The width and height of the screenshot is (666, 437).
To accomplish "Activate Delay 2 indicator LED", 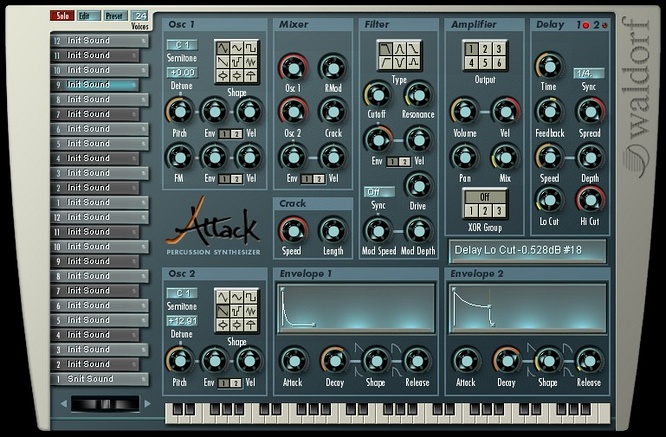I will (604, 25).
